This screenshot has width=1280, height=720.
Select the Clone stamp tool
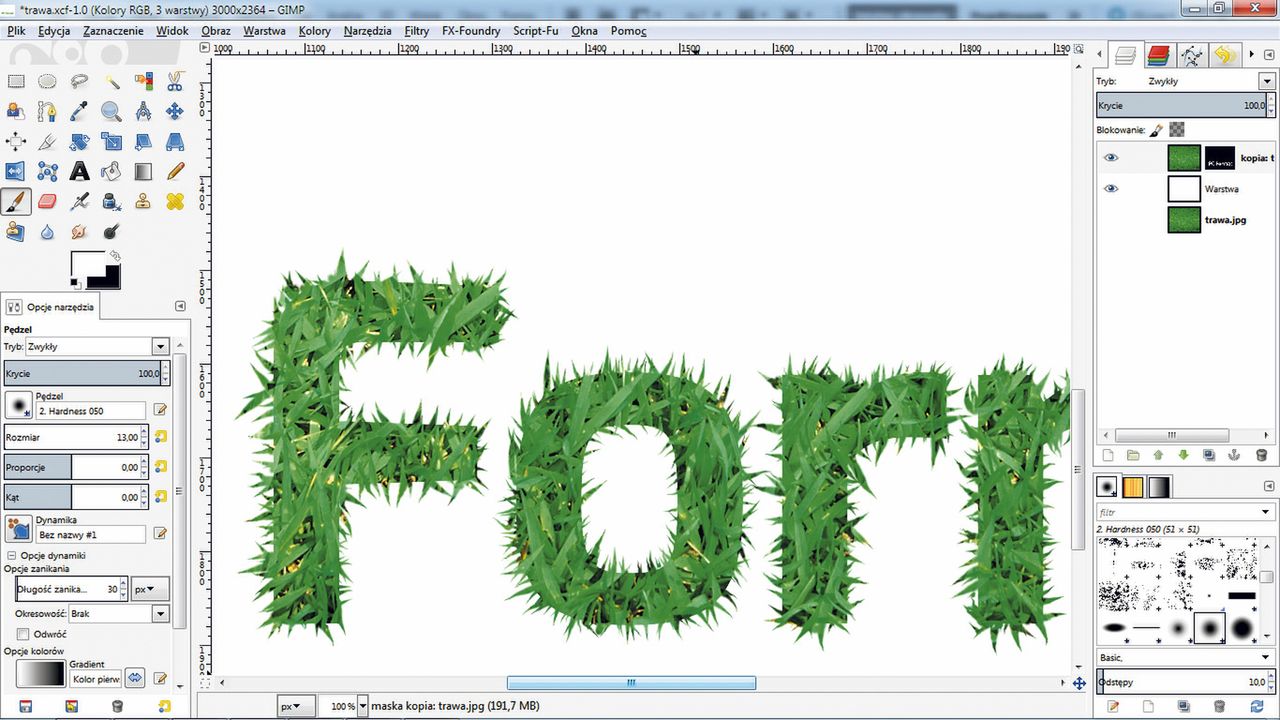[x=143, y=202]
